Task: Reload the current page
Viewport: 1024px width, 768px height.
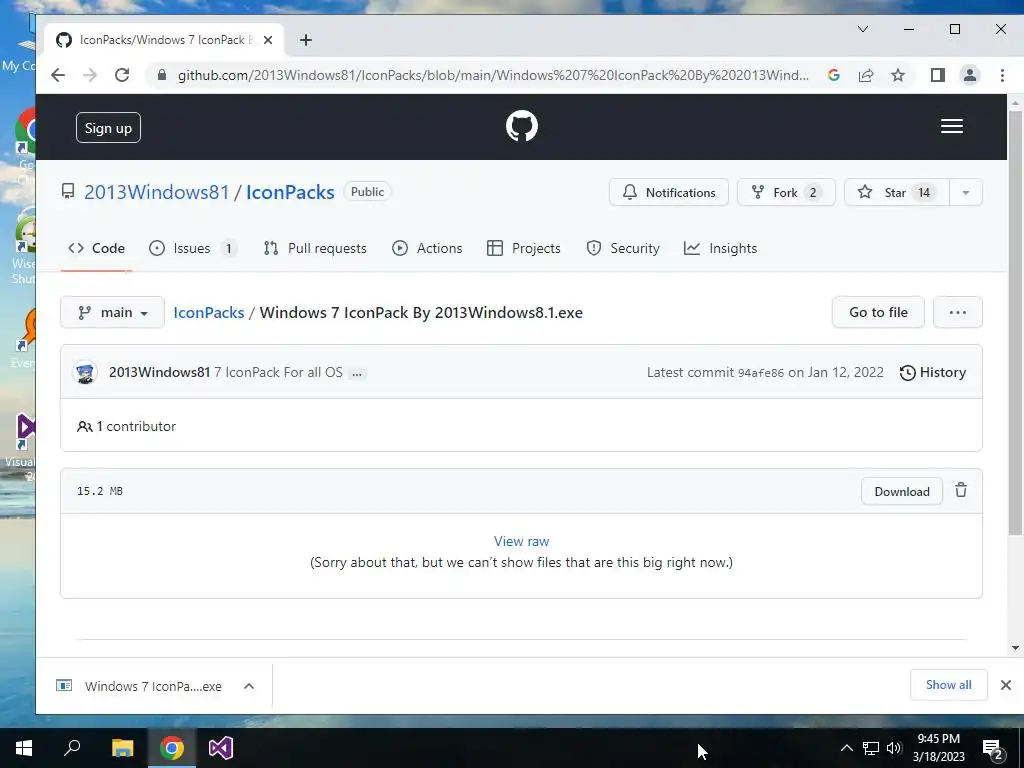Action: coord(122,75)
